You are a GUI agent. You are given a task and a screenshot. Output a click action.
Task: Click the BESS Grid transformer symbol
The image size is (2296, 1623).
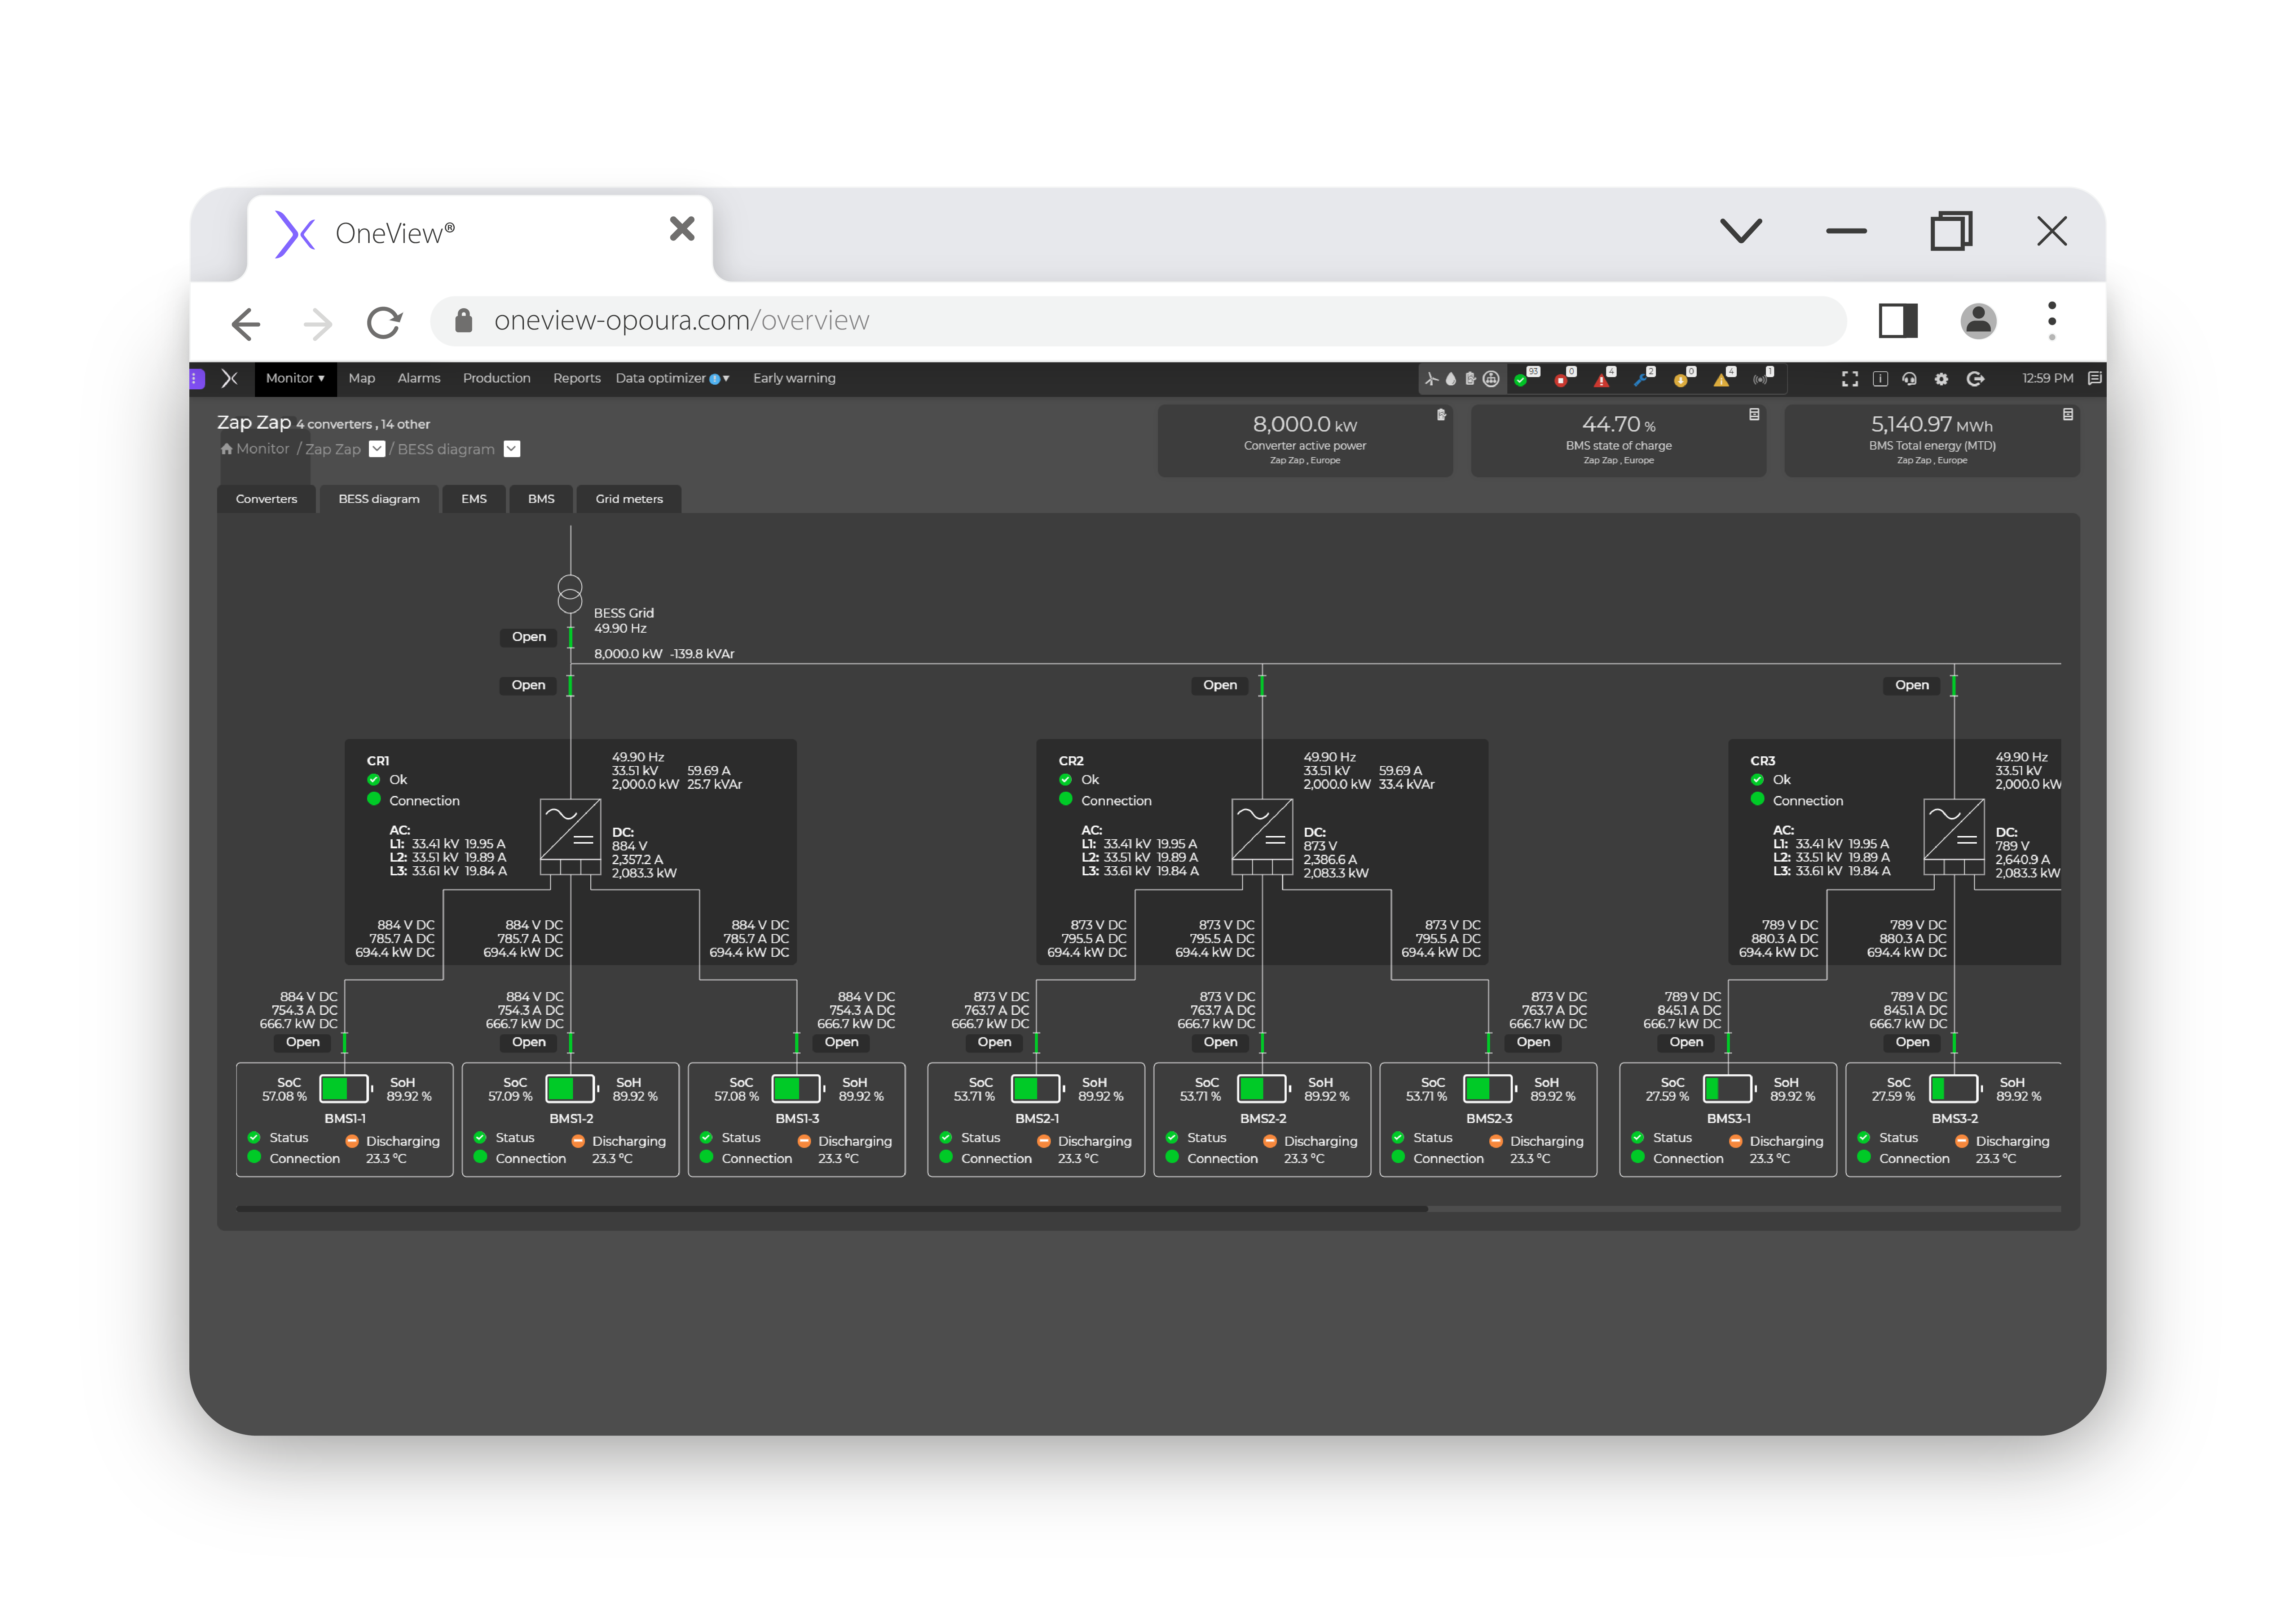coord(570,594)
